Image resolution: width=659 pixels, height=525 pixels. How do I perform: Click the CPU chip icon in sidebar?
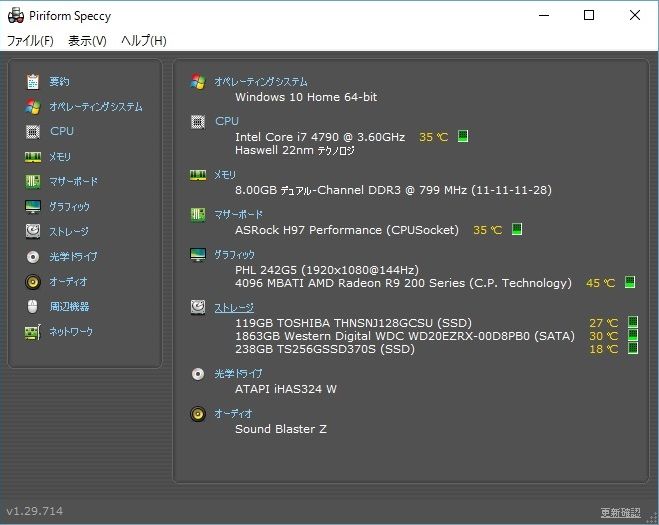point(33,132)
